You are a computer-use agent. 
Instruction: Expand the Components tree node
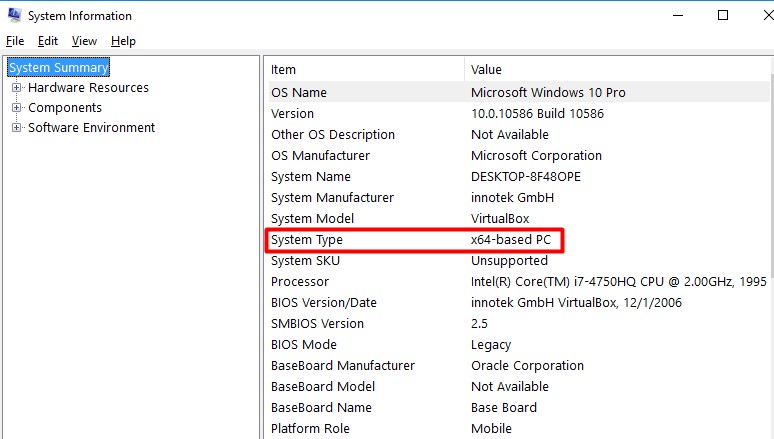click(16, 108)
